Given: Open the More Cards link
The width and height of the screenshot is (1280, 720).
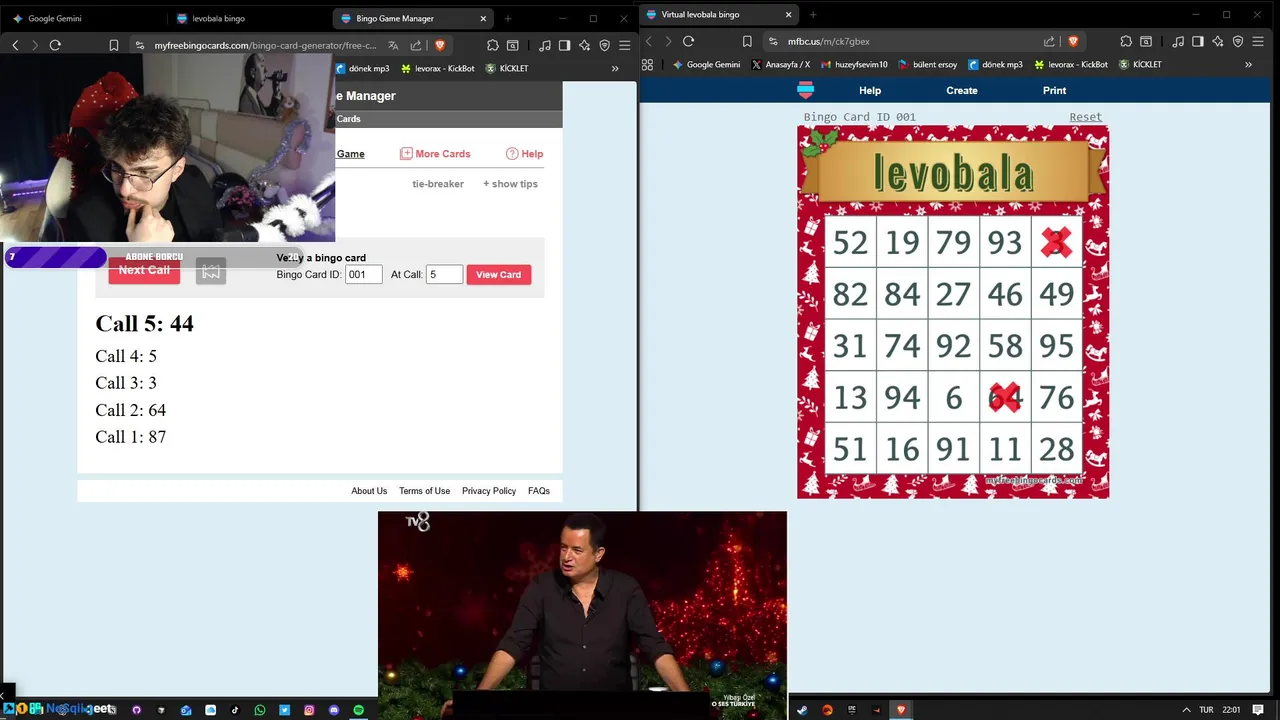Looking at the screenshot, I should 435,154.
